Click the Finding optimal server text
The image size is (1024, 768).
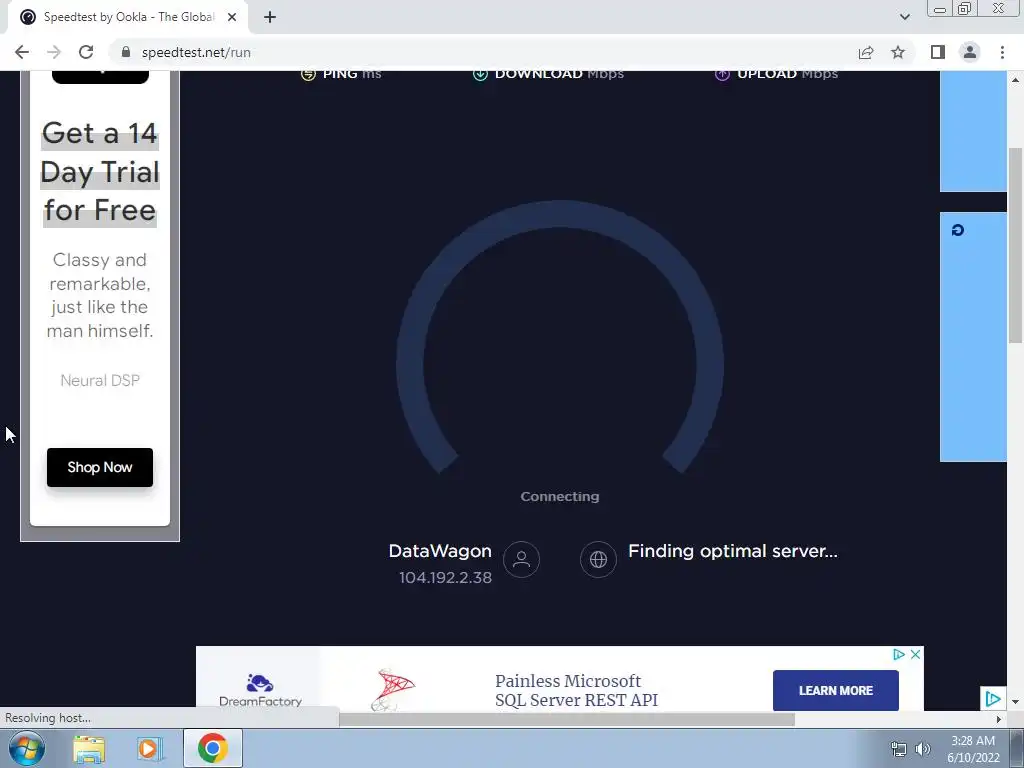733,551
